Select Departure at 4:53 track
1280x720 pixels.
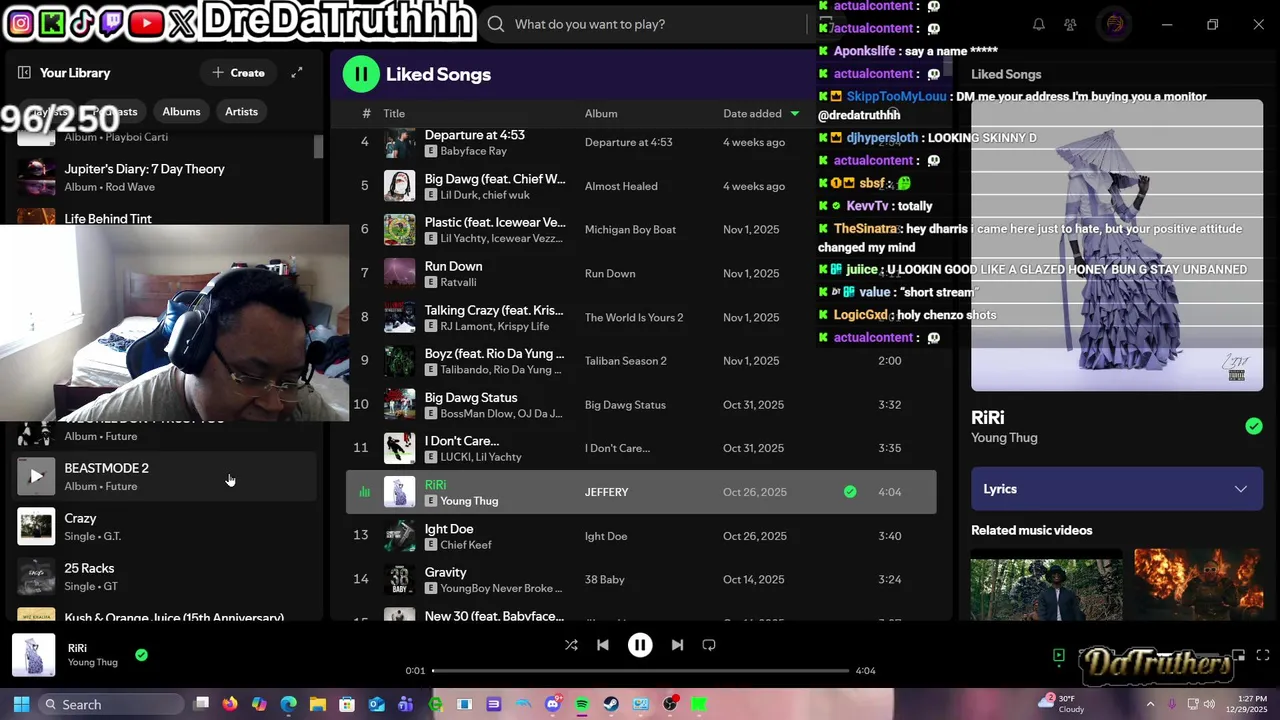tap(641, 142)
